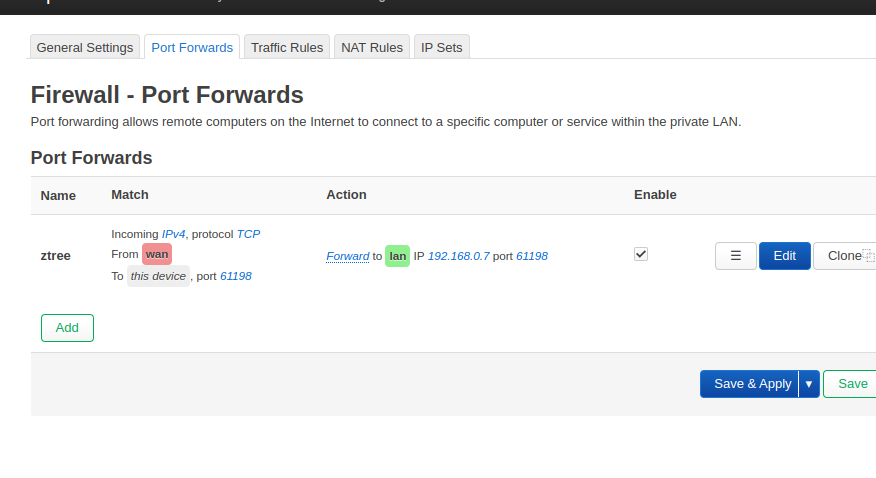Clone the ztree forwarding rule

click(x=845, y=256)
